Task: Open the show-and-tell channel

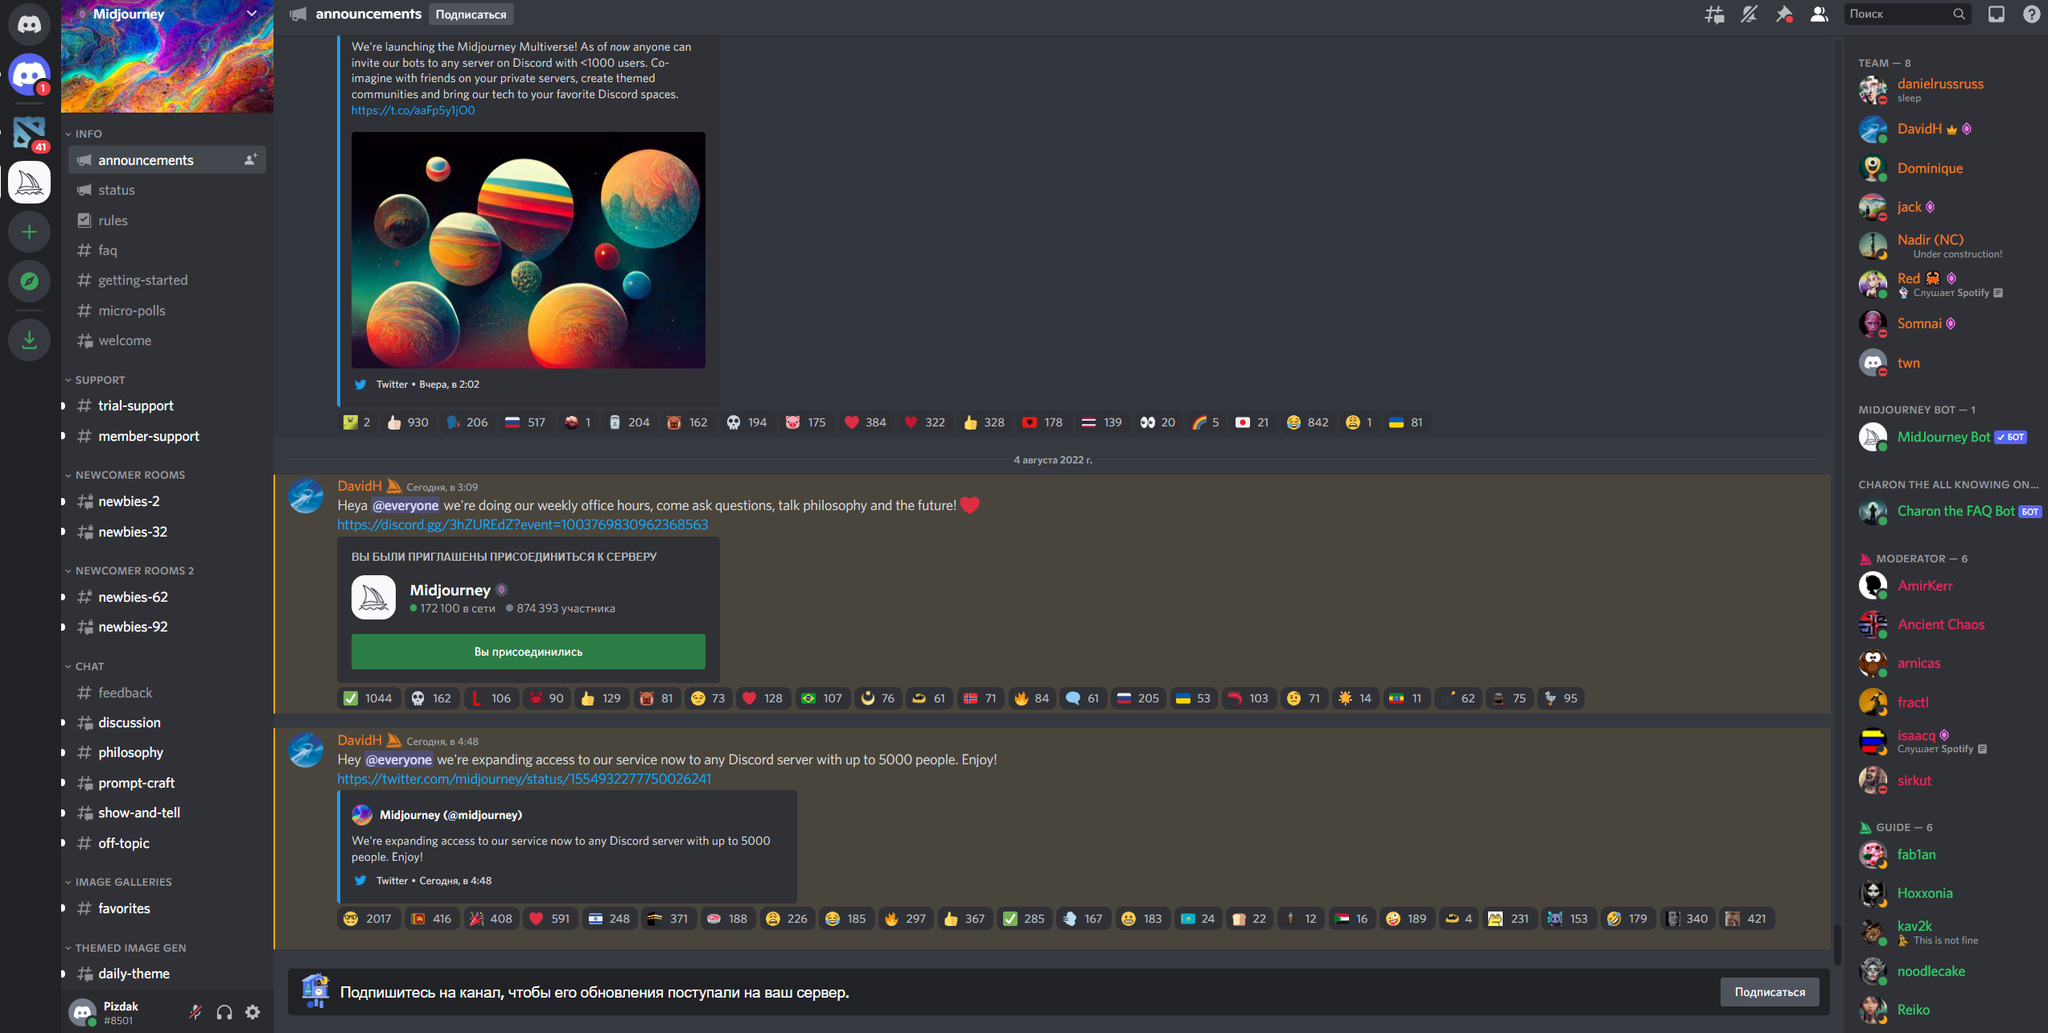Action: (167, 813)
